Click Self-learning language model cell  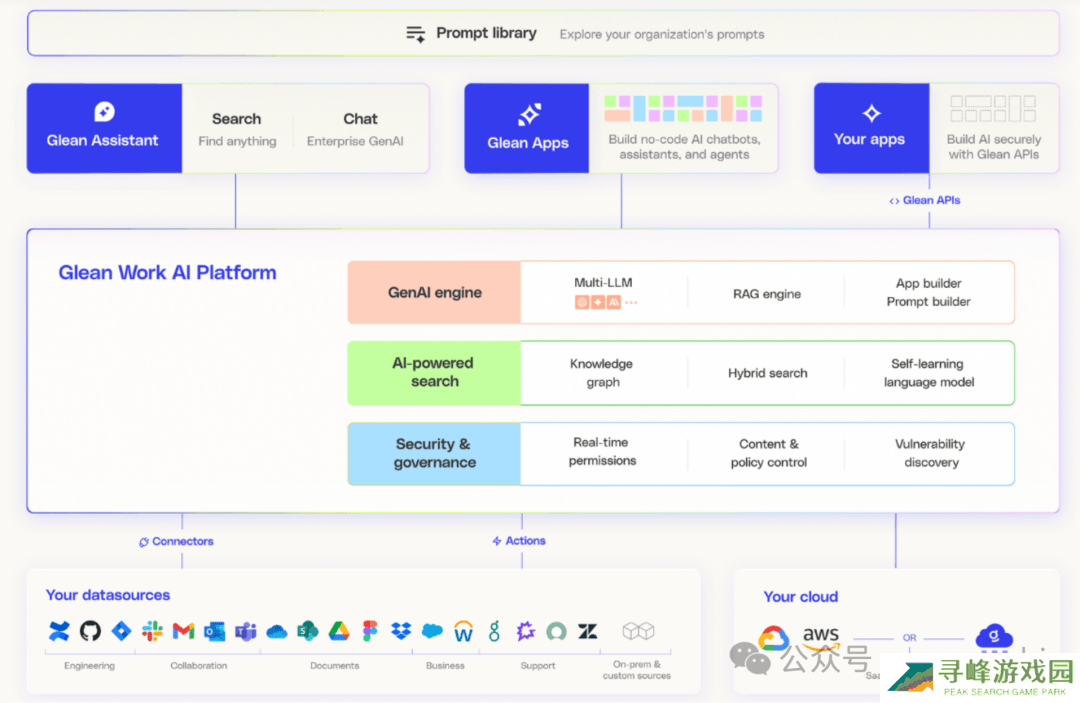tap(928, 373)
